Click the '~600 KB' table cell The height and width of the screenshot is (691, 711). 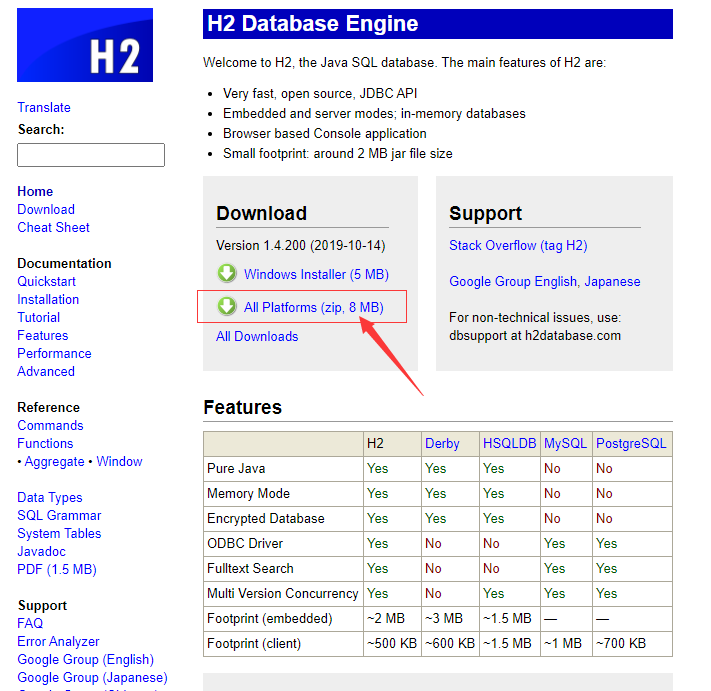tap(450, 643)
